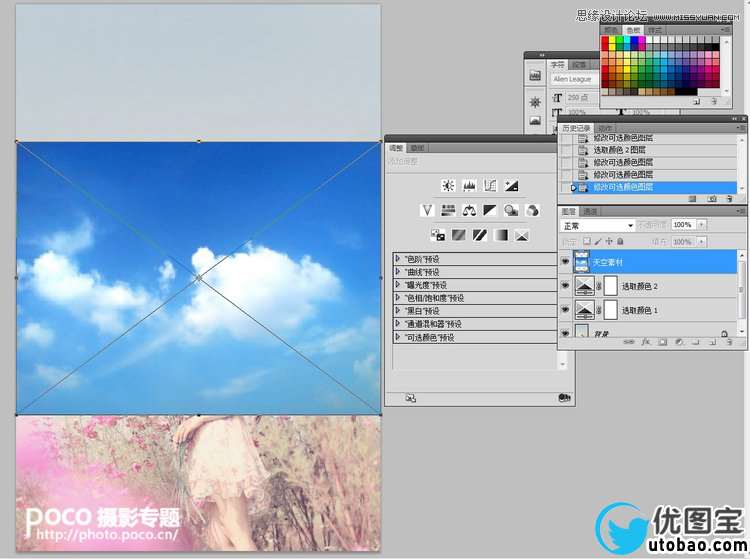Viewport: 750px width, 559px height.
Task: Hide the 选取颜色 1 layer
Action: [x=565, y=310]
